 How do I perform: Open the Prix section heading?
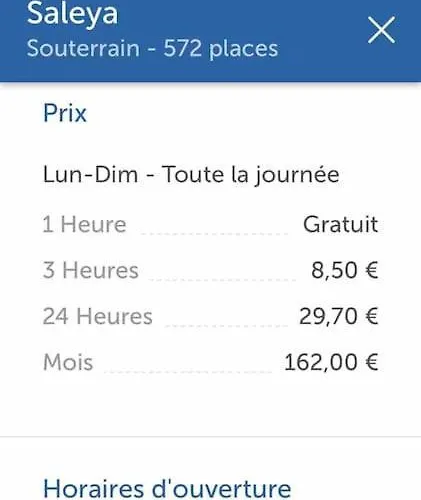coord(65,113)
